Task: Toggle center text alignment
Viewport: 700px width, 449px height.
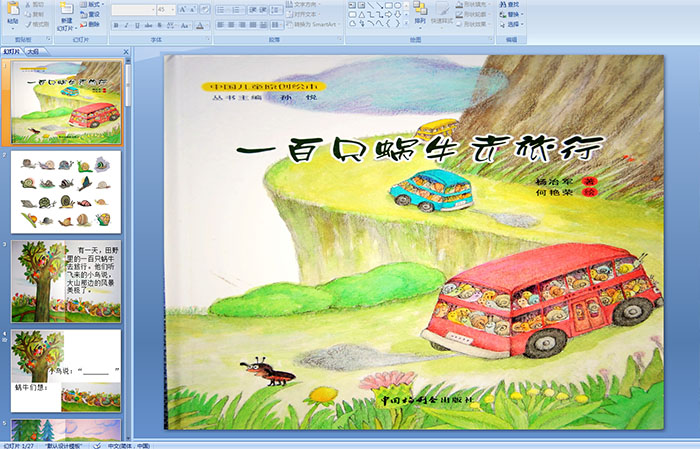Action: pos(231,25)
